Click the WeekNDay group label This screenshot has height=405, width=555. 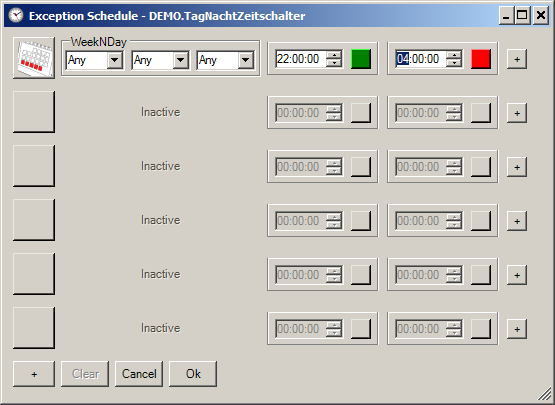click(98, 42)
